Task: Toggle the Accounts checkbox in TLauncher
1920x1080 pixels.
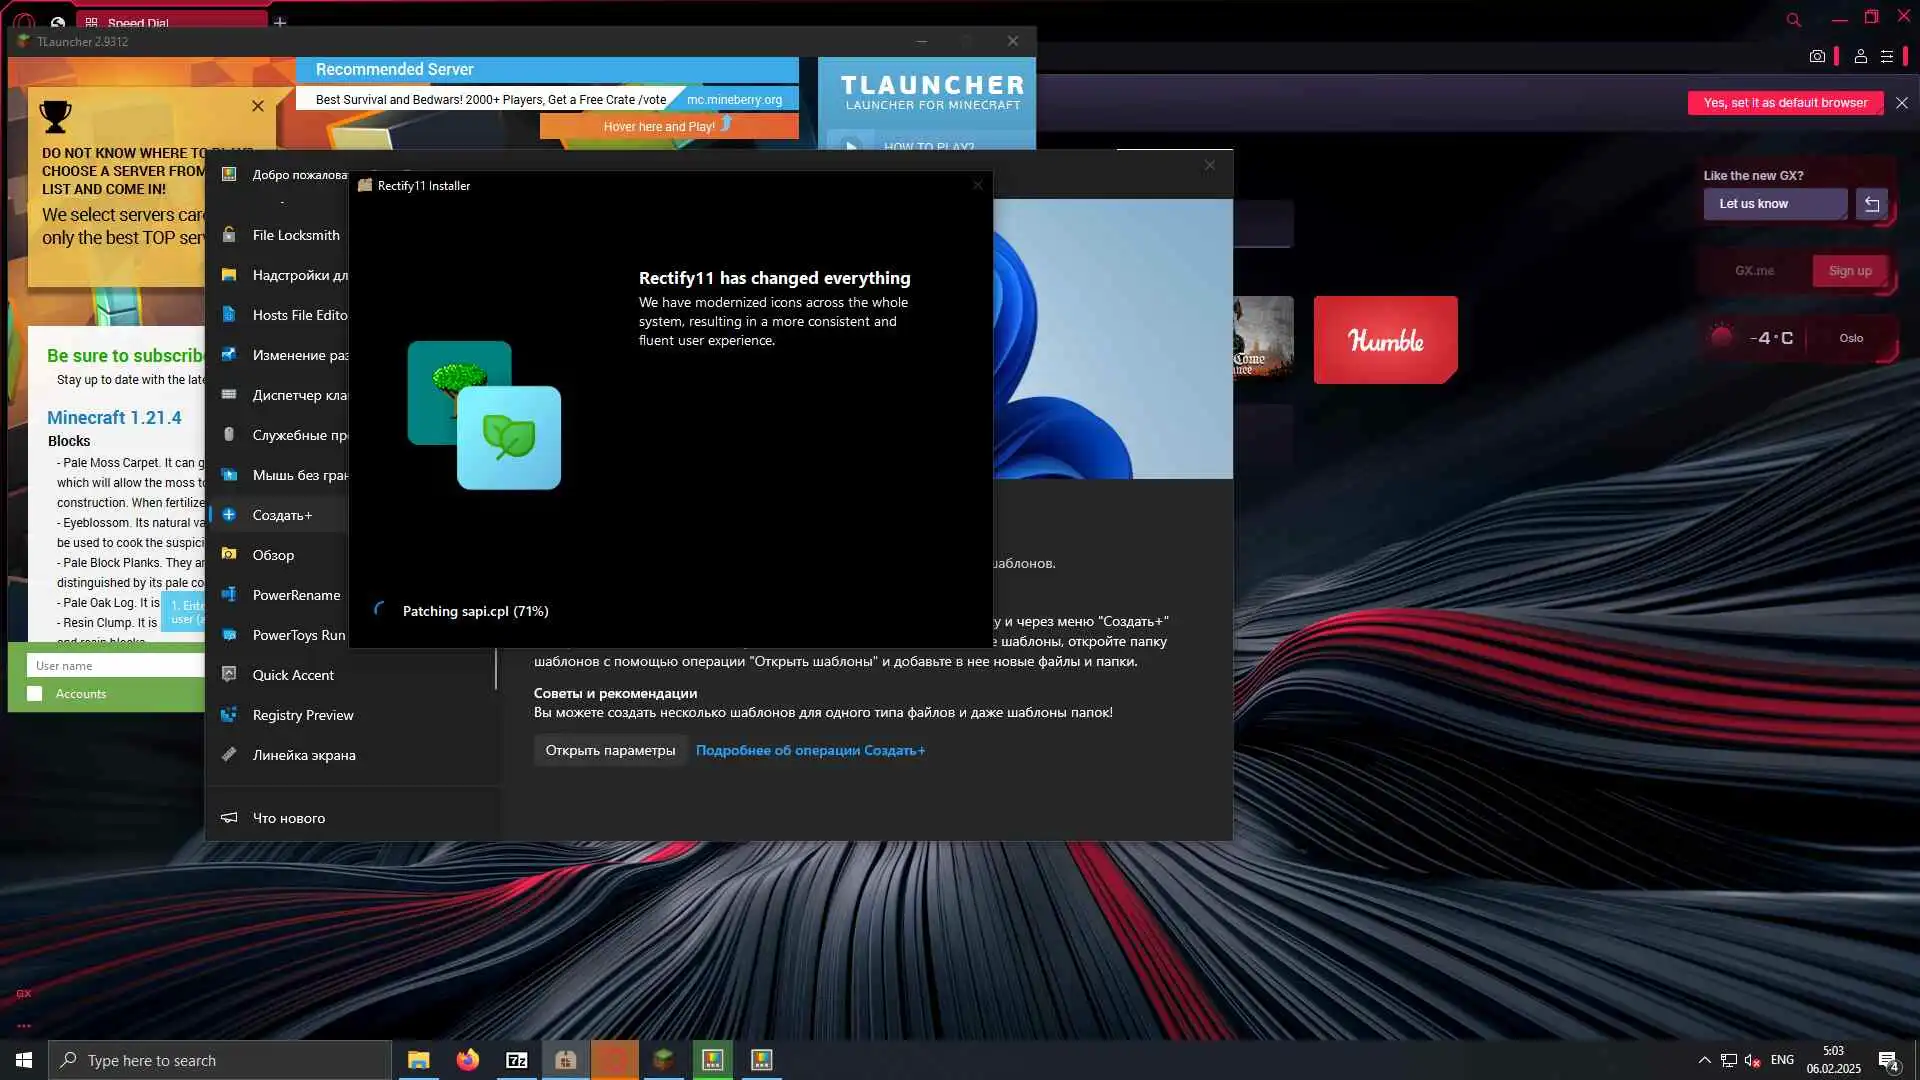Action: [35, 694]
